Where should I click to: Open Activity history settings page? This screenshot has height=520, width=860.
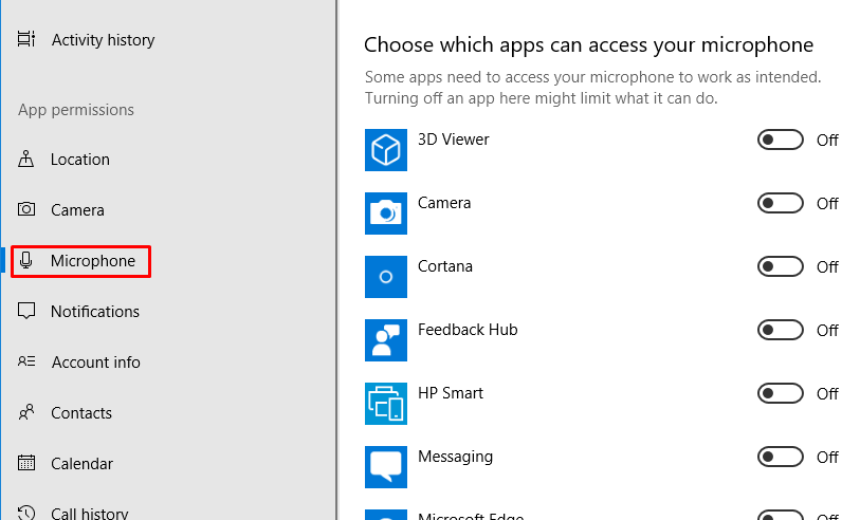coord(103,40)
